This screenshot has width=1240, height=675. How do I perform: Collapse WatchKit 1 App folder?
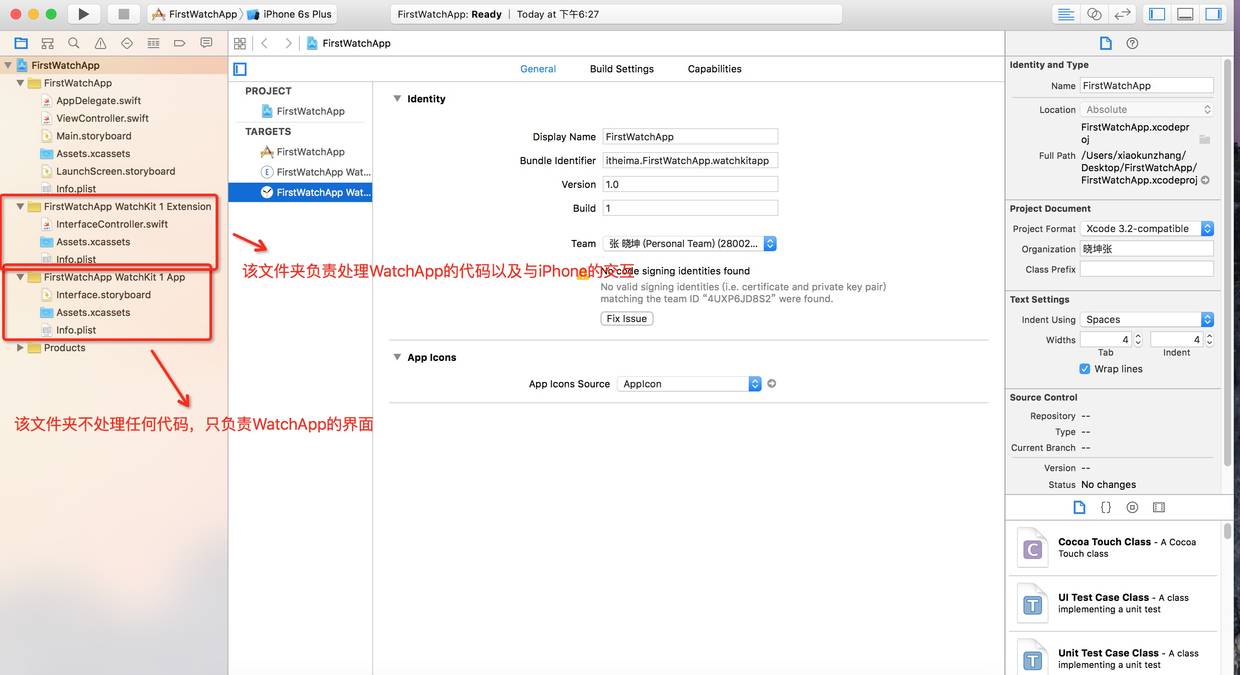20,277
